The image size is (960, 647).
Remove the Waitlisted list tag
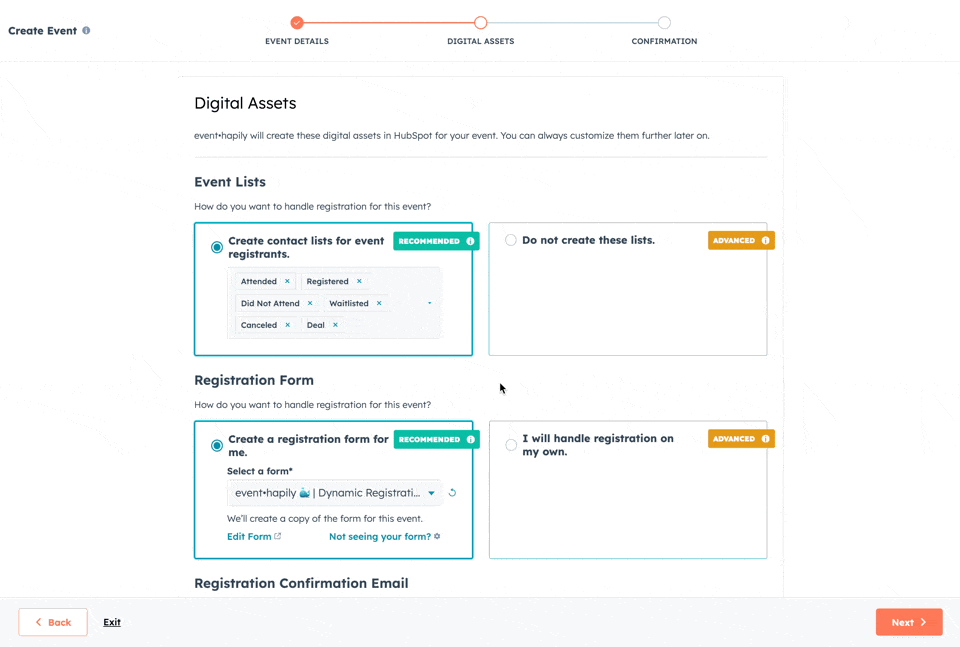tap(379, 304)
